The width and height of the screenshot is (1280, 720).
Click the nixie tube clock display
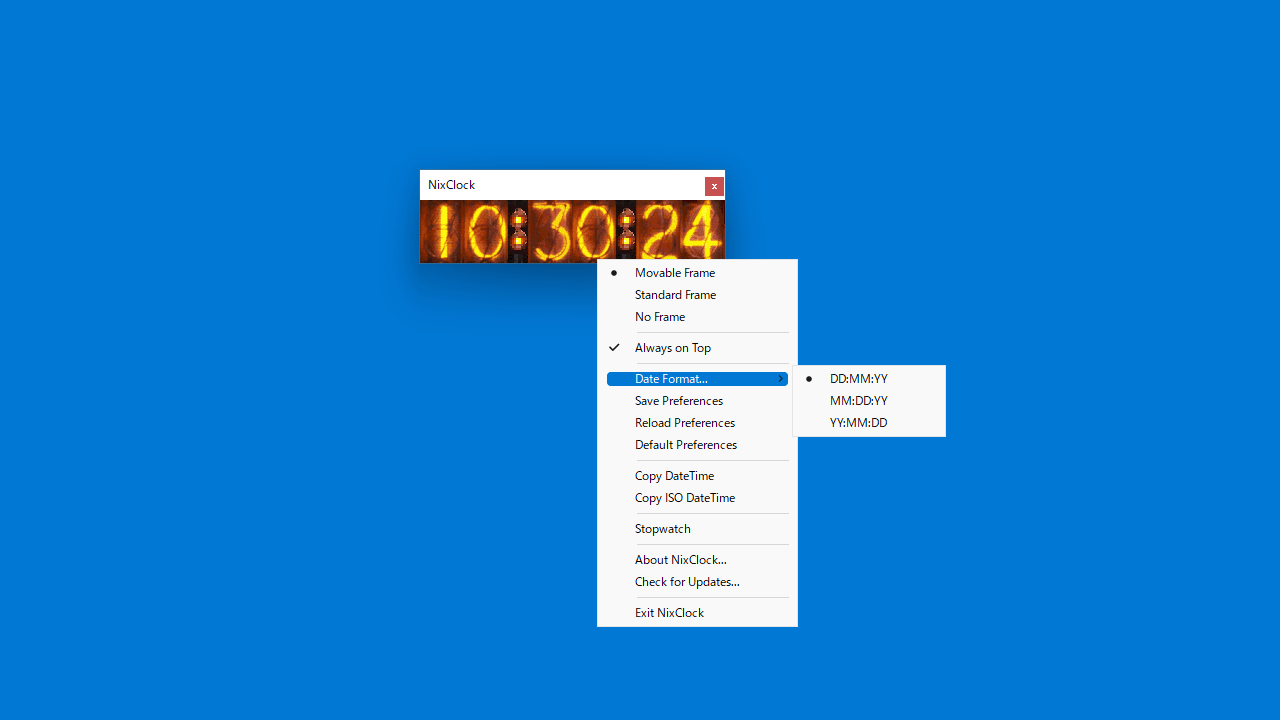click(572, 231)
